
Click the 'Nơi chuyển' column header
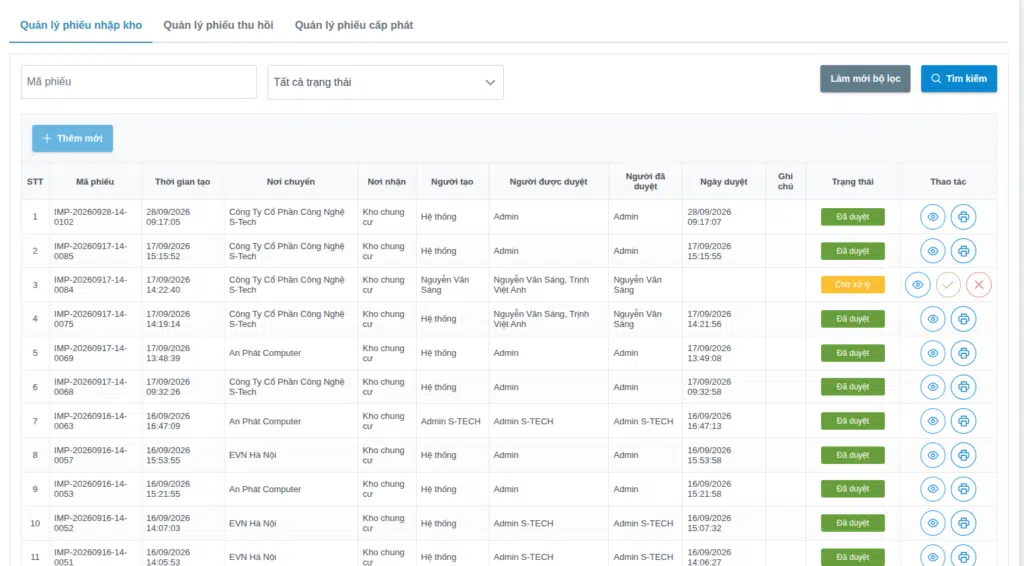291,181
